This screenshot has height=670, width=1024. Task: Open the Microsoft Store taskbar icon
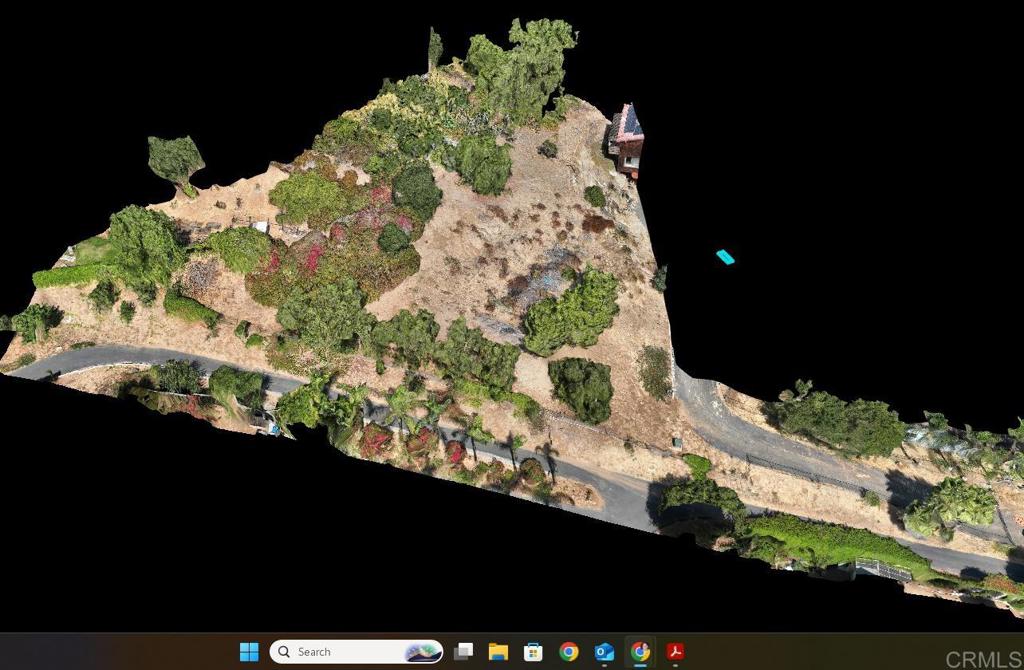click(533, 652)
